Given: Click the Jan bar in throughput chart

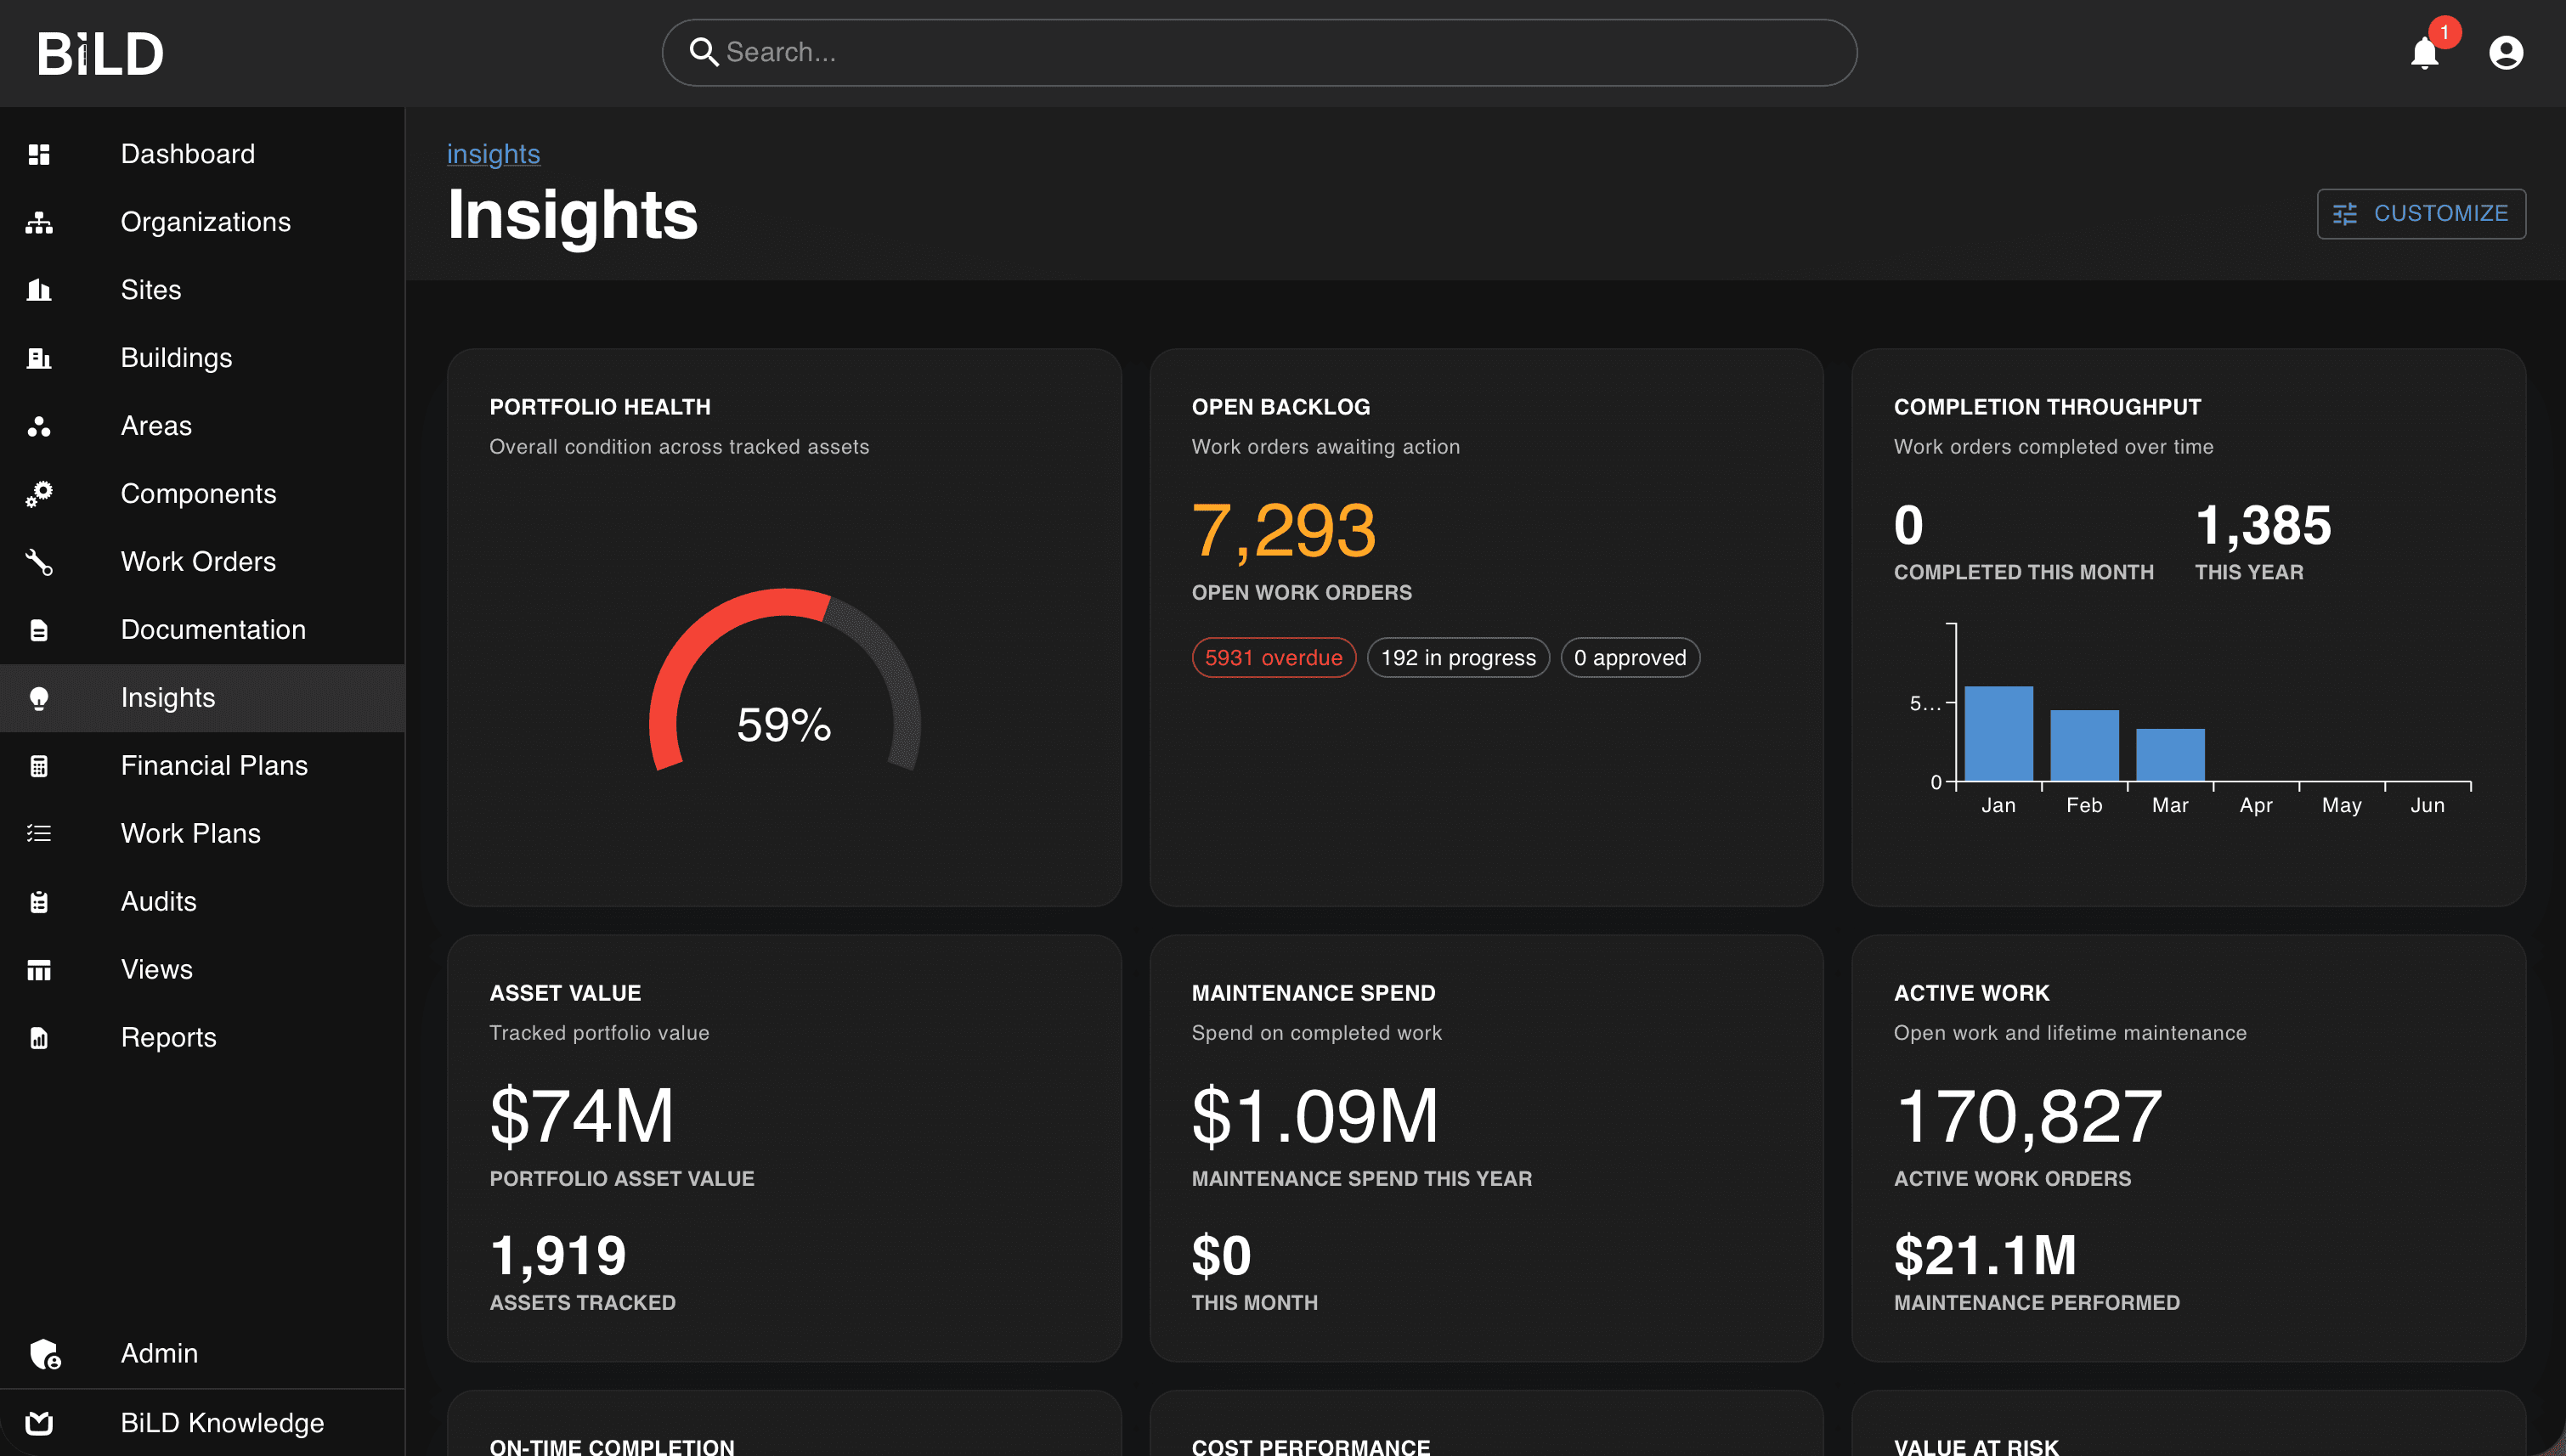Looking at the screenshot, I should (1998, 733).
